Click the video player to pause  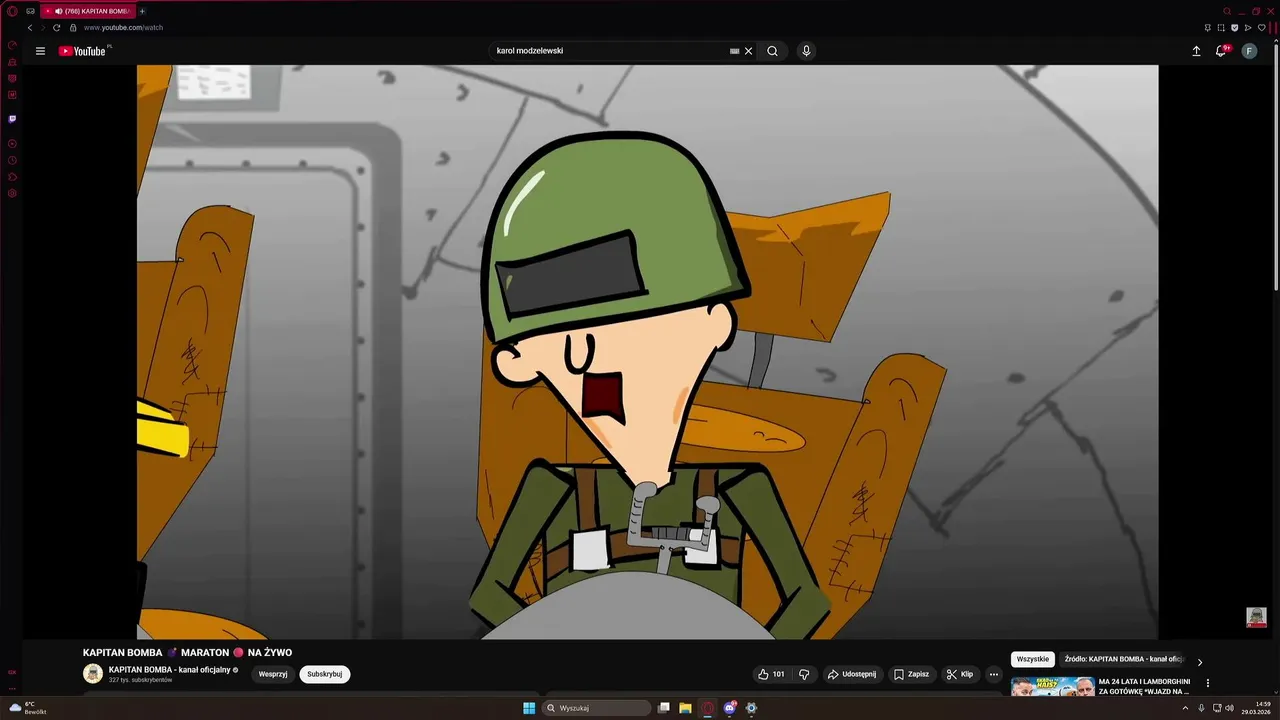tap(647, 352)
